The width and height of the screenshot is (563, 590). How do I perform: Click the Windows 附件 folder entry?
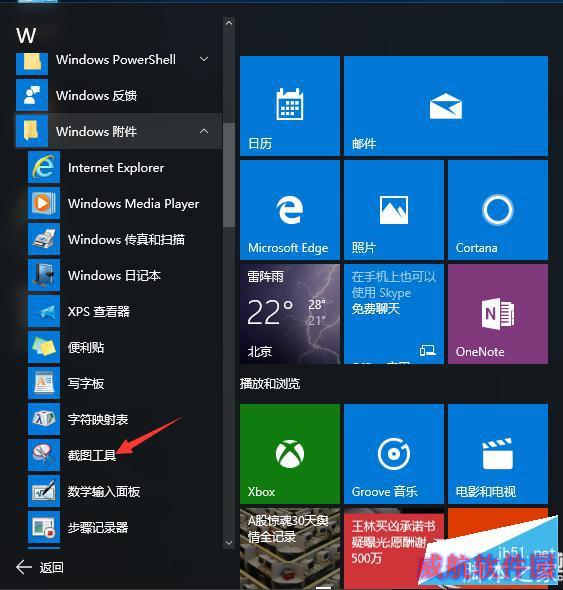pyautogui.click(x=118, y=131)
